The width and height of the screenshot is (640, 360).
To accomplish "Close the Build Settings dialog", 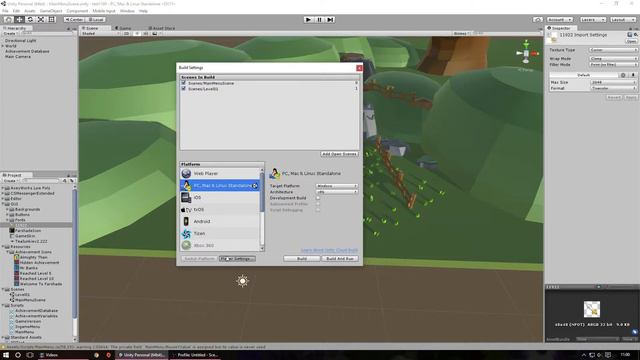I will [359, 68].
